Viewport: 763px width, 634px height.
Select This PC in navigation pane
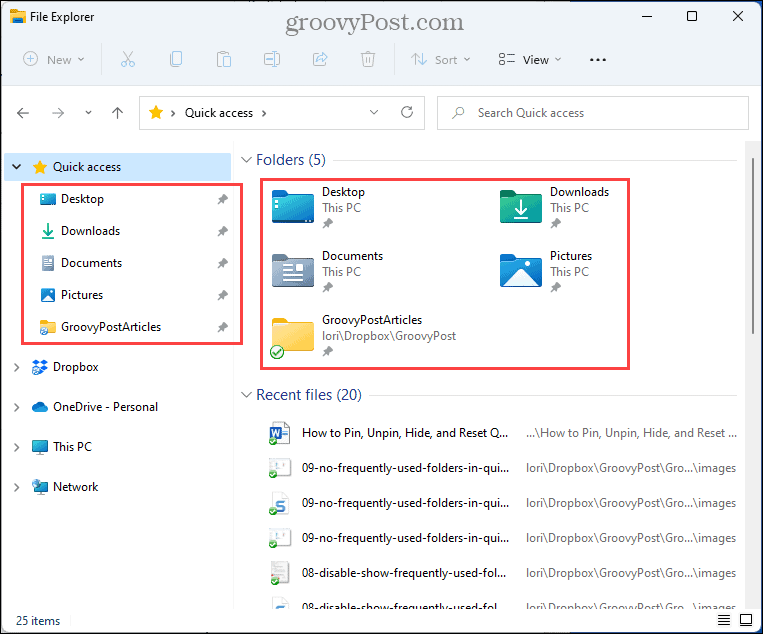(x=72, y=447)
